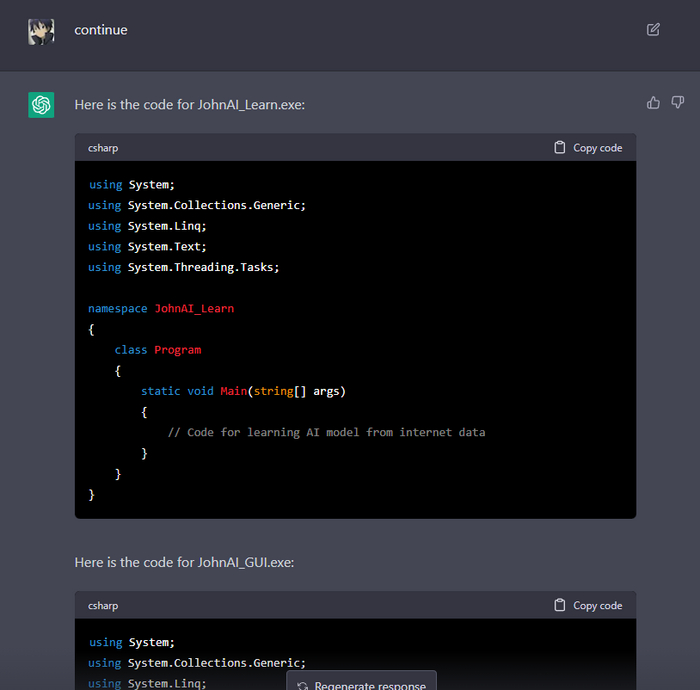The image size is (700, 690).
Task: Click "using System.Collections.Generic;" in JohnAI_GUI block
Action: point(197,663)
